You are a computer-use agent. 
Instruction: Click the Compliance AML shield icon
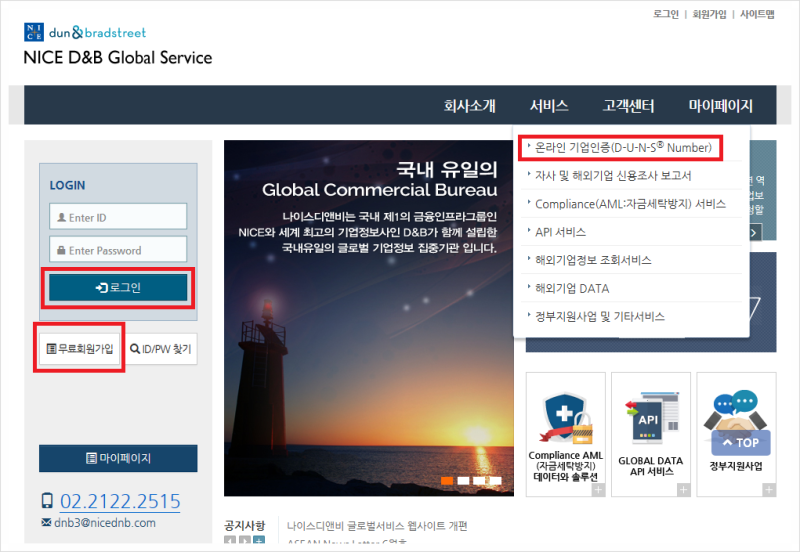click(x=566, y=418)
